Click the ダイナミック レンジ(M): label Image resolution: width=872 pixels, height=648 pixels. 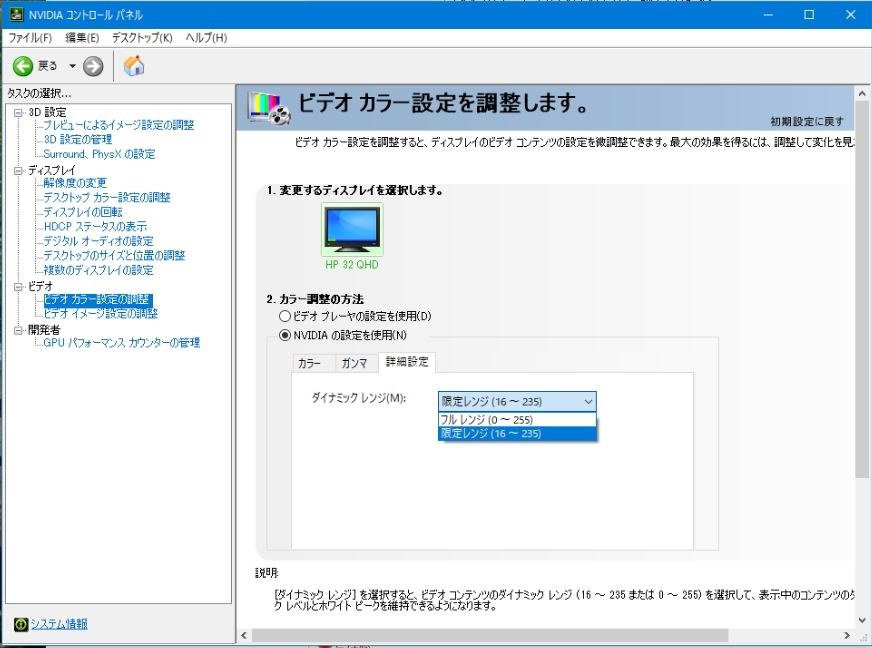pos(359,398)
